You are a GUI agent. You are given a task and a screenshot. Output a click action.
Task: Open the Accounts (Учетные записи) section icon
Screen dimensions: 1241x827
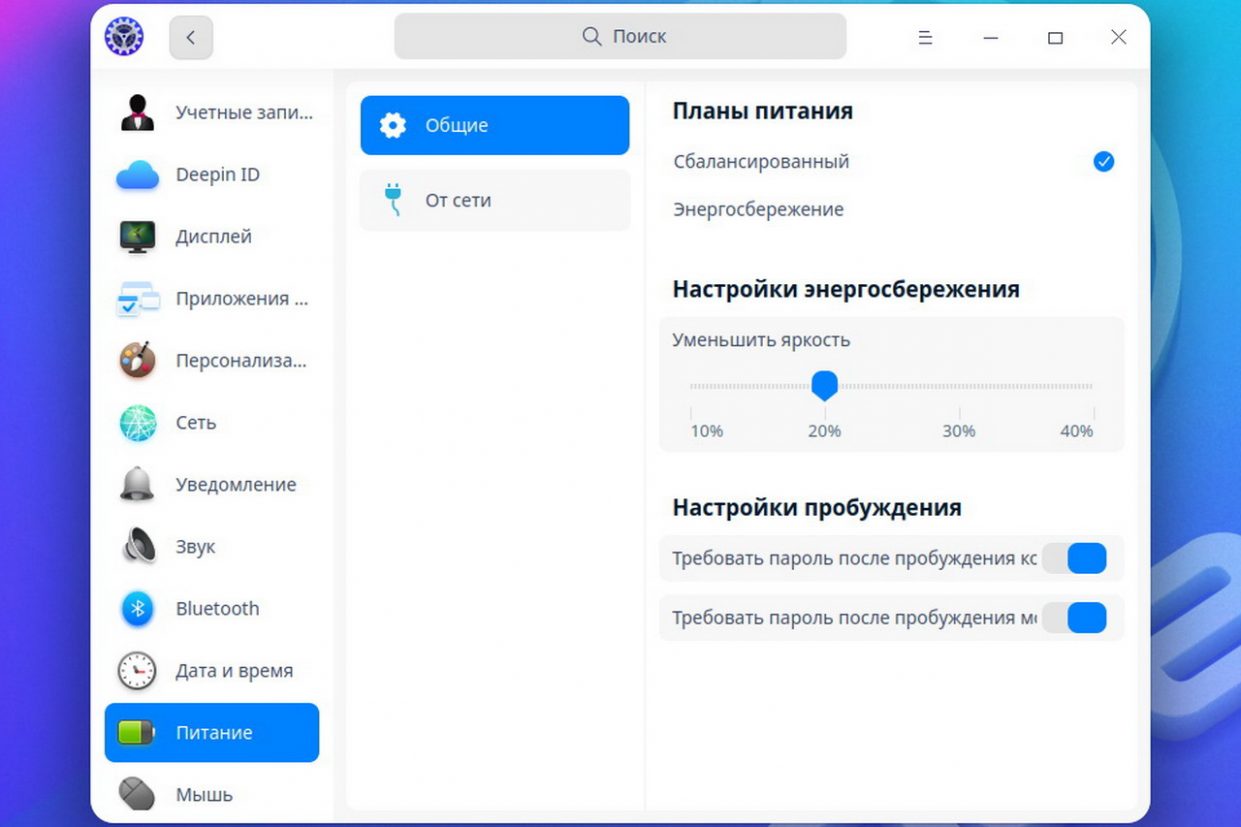(x=137, y=113)
